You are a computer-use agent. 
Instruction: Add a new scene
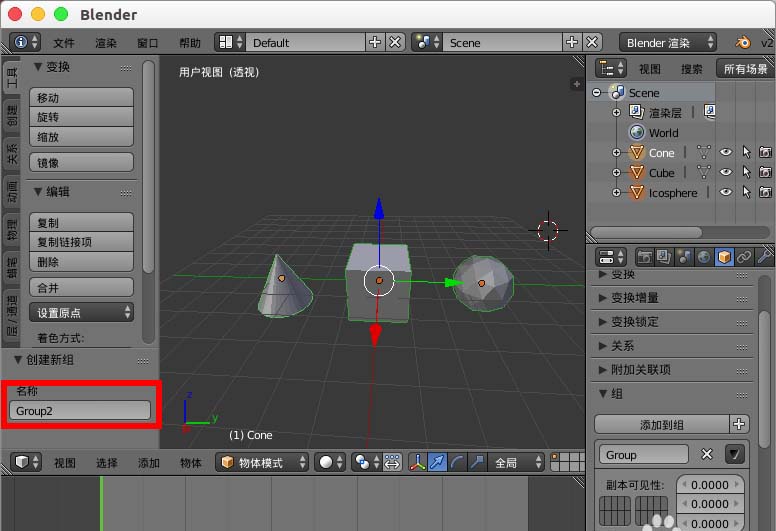[x=572, y=43]
